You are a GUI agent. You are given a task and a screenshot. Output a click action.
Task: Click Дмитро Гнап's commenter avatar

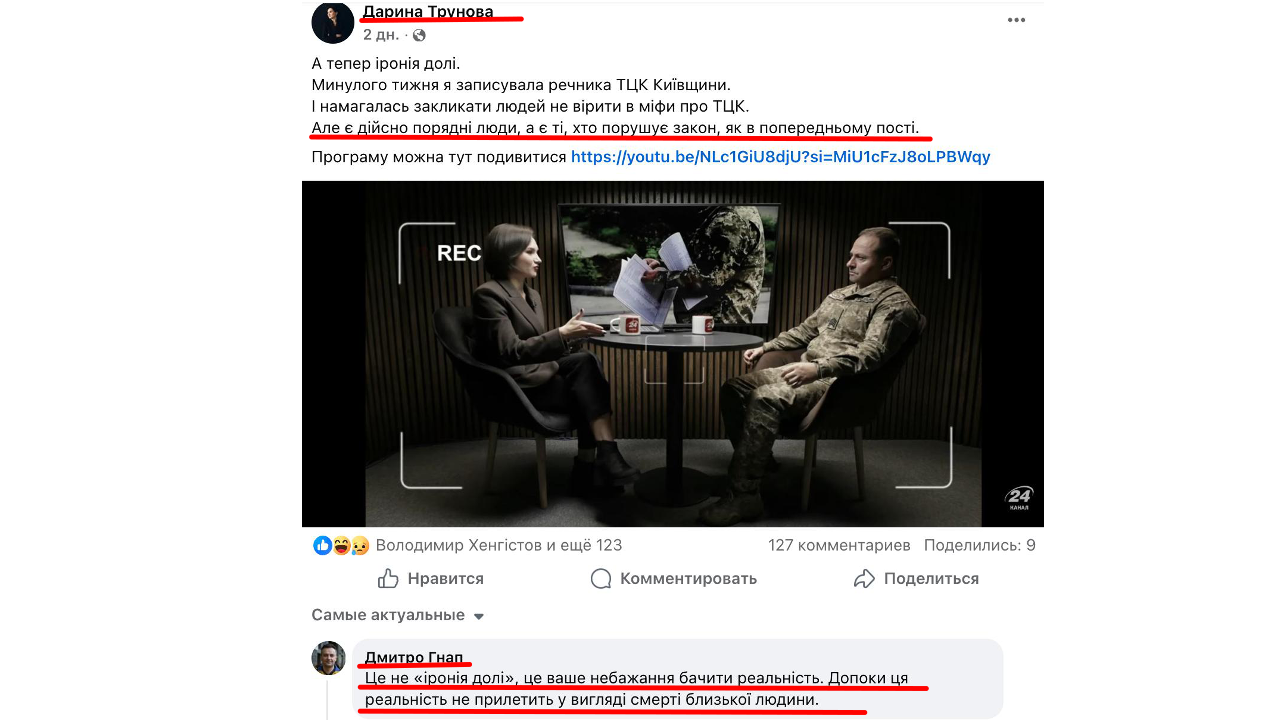(x=328, y=658)
